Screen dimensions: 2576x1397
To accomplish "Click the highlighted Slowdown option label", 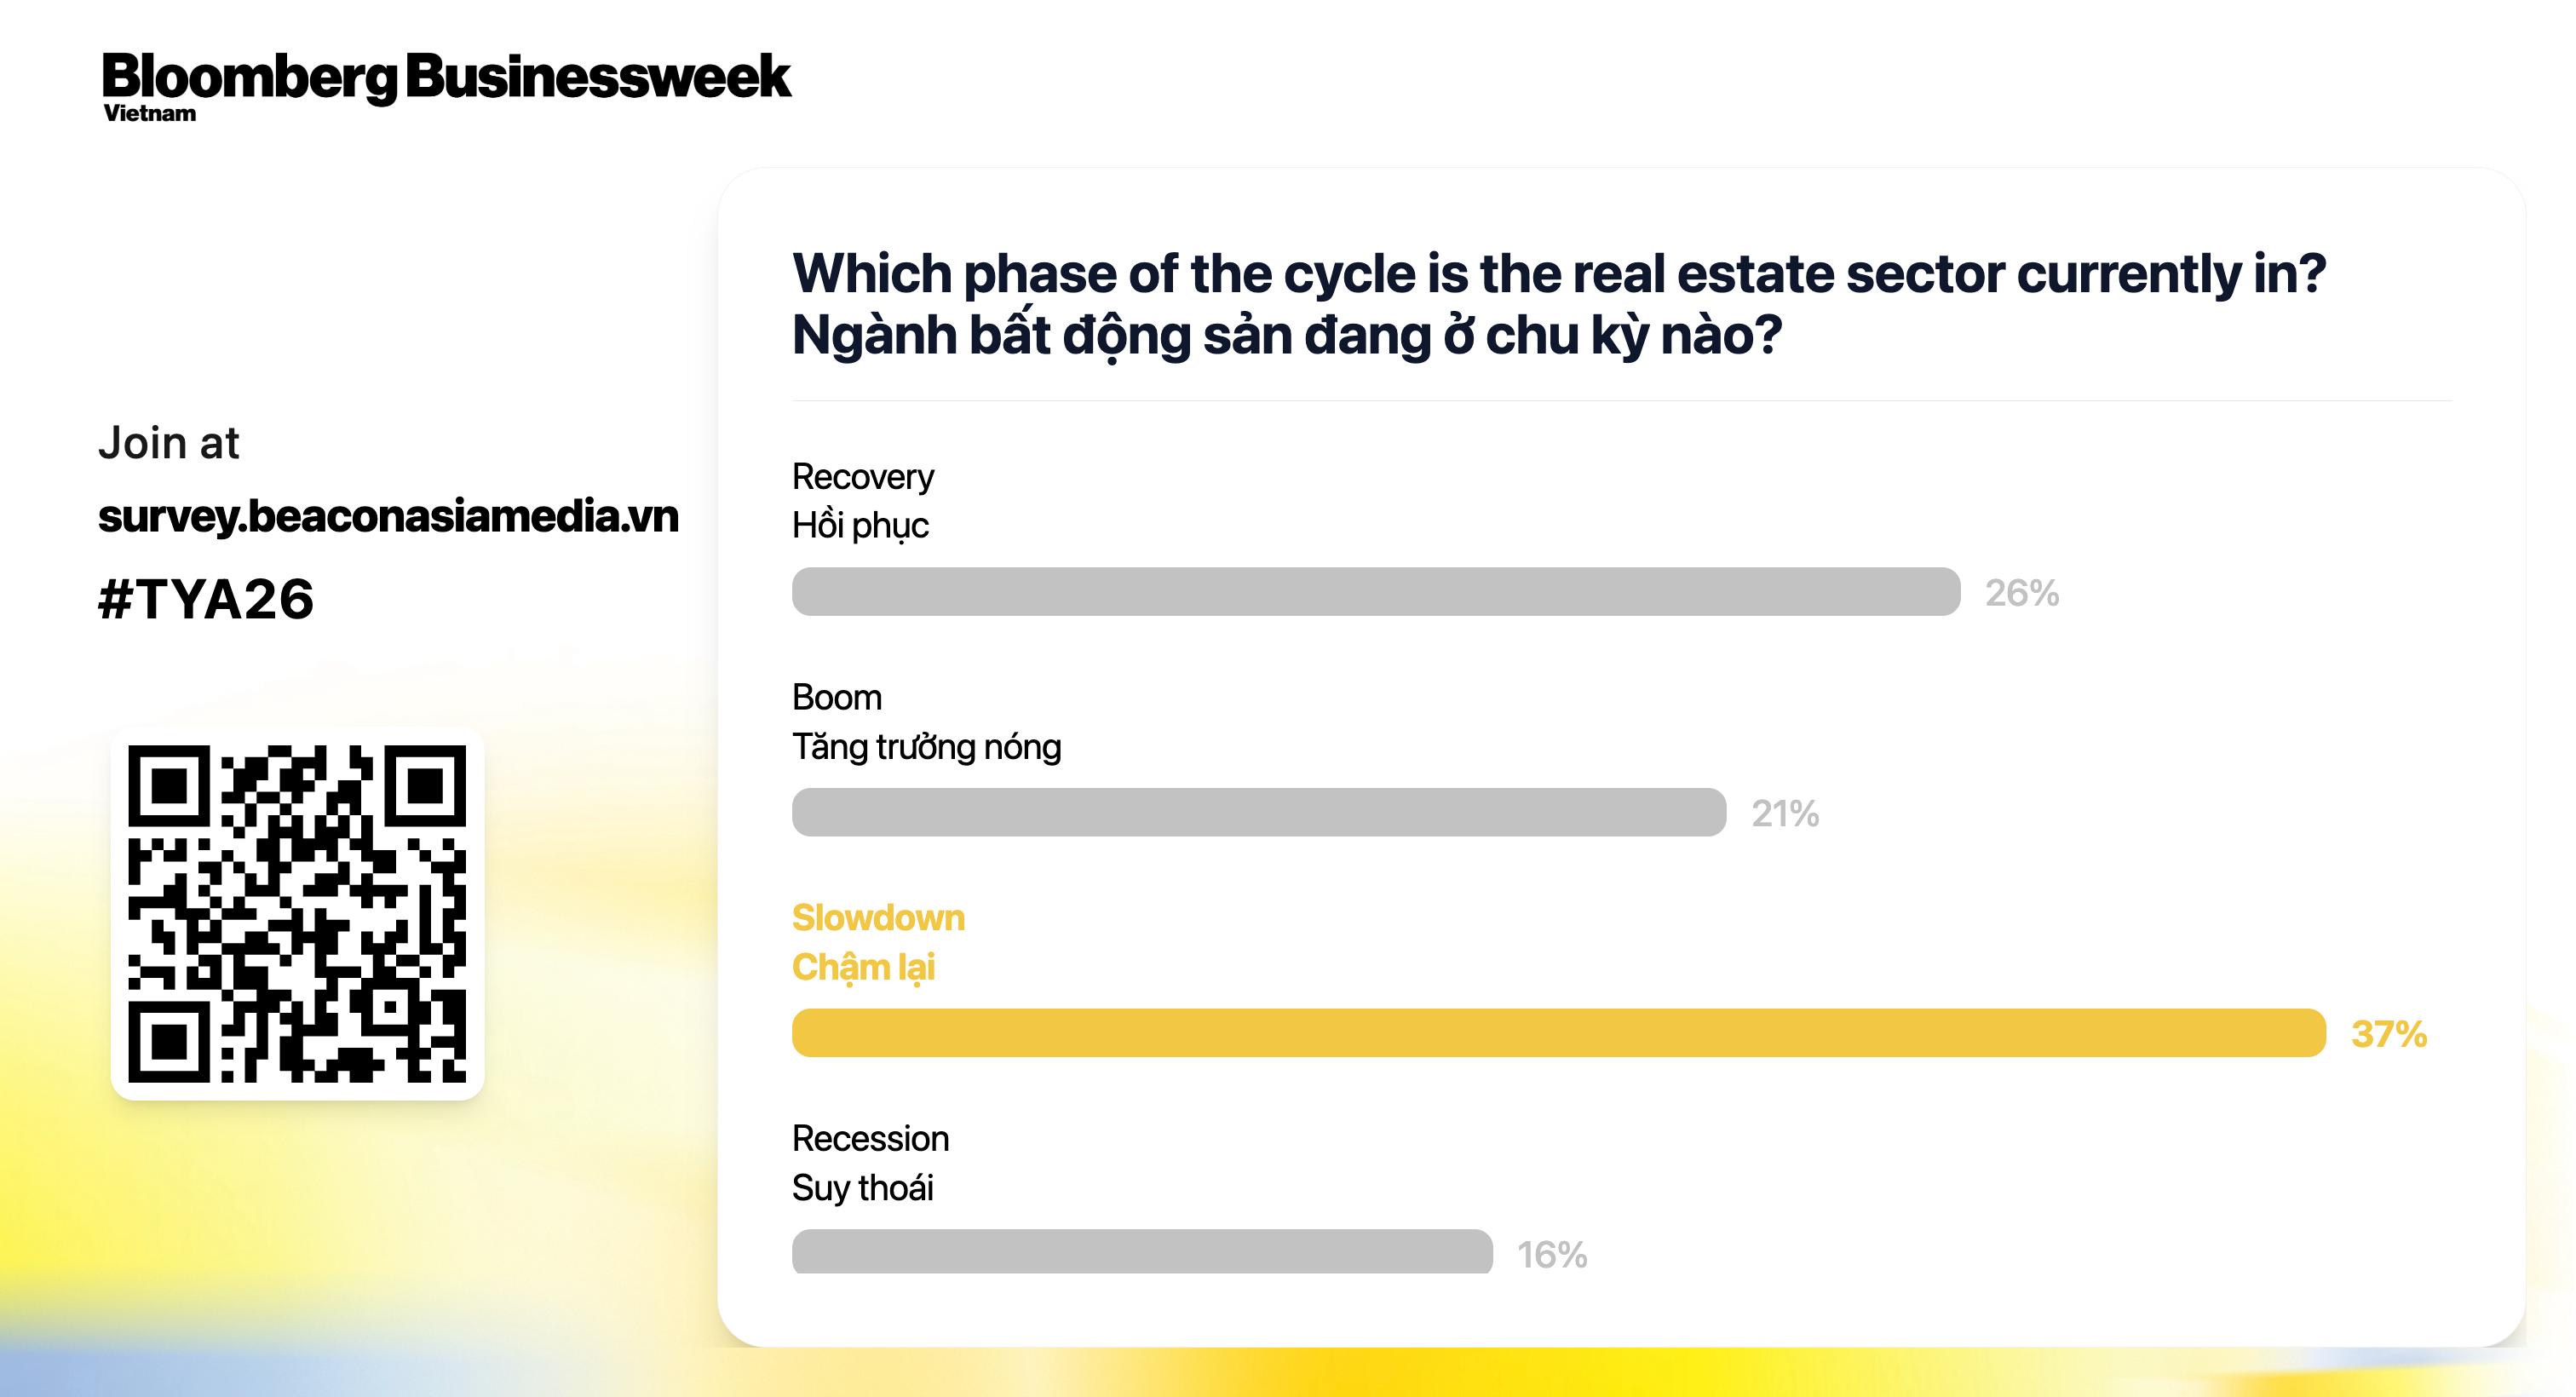I will coord(878,918).
